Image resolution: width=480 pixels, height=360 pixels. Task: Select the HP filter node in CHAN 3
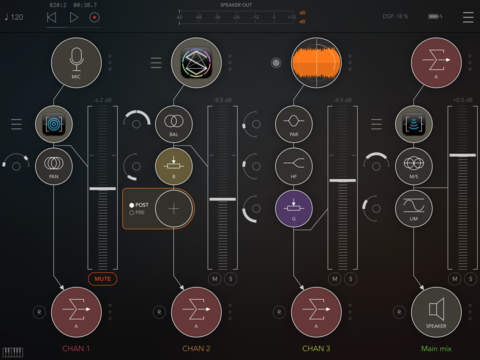tap(294, 166)
